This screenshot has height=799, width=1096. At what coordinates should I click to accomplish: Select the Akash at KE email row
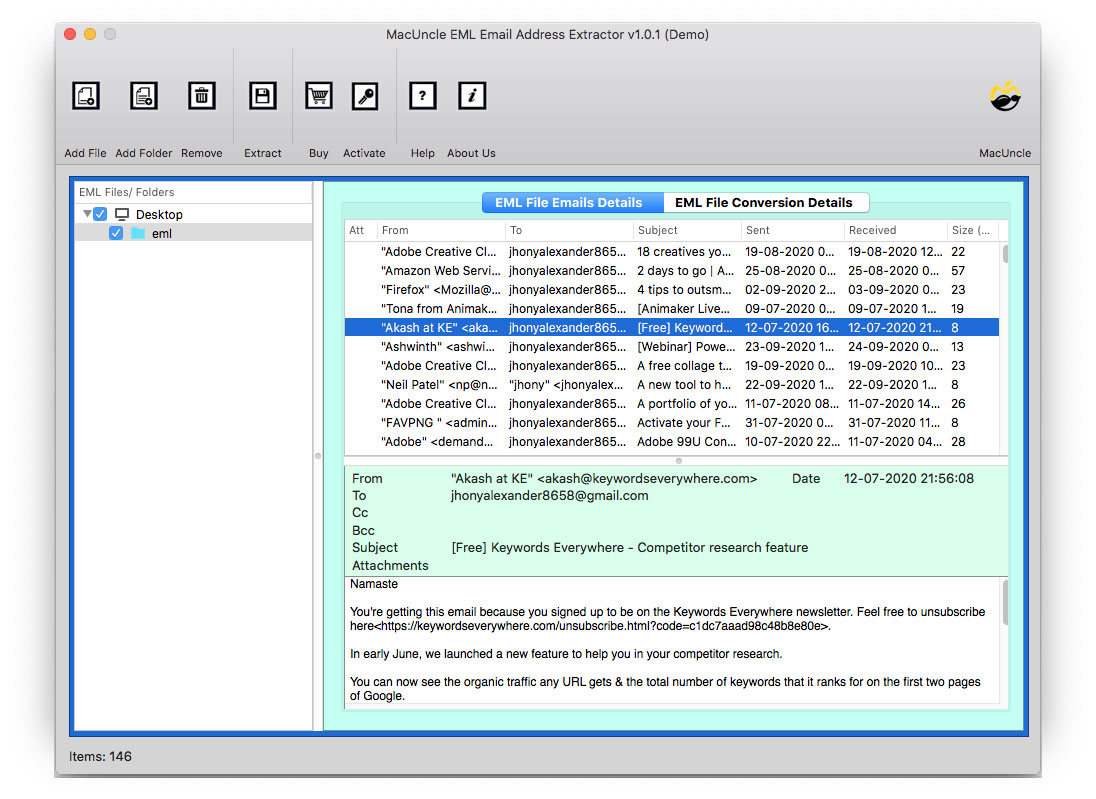(672, 327)
